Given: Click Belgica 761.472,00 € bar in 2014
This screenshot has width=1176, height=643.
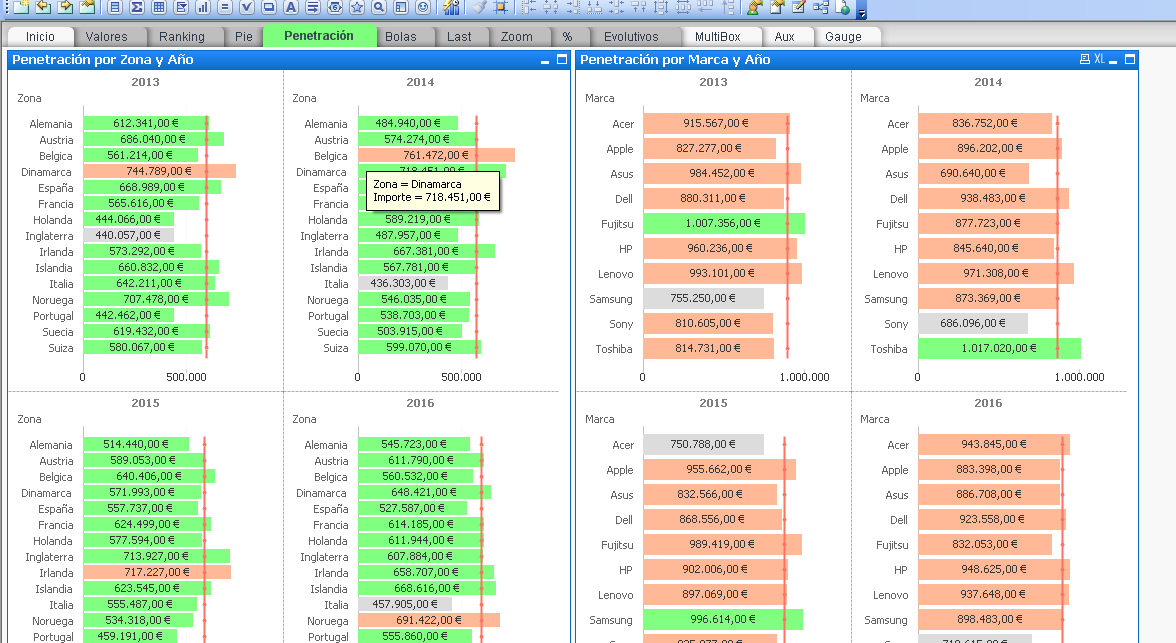Looking at the screenshot, I should coord(436,155).
